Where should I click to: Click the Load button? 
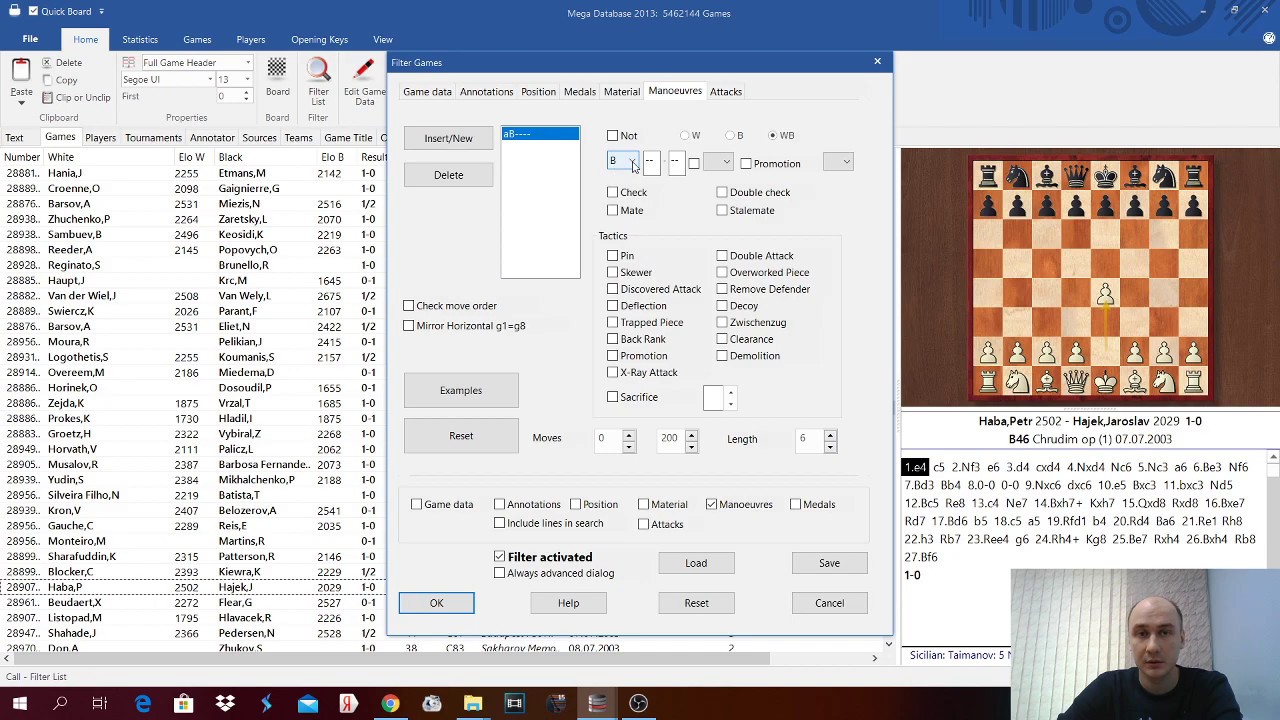tap(696, 563)
